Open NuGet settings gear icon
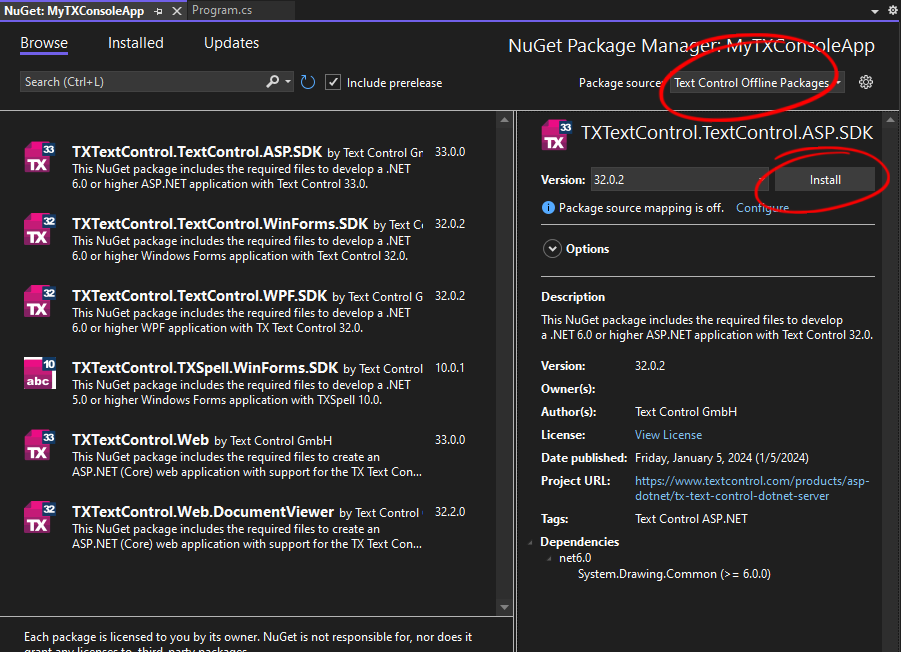Screen dimensions: 901x652 (866, 82)
